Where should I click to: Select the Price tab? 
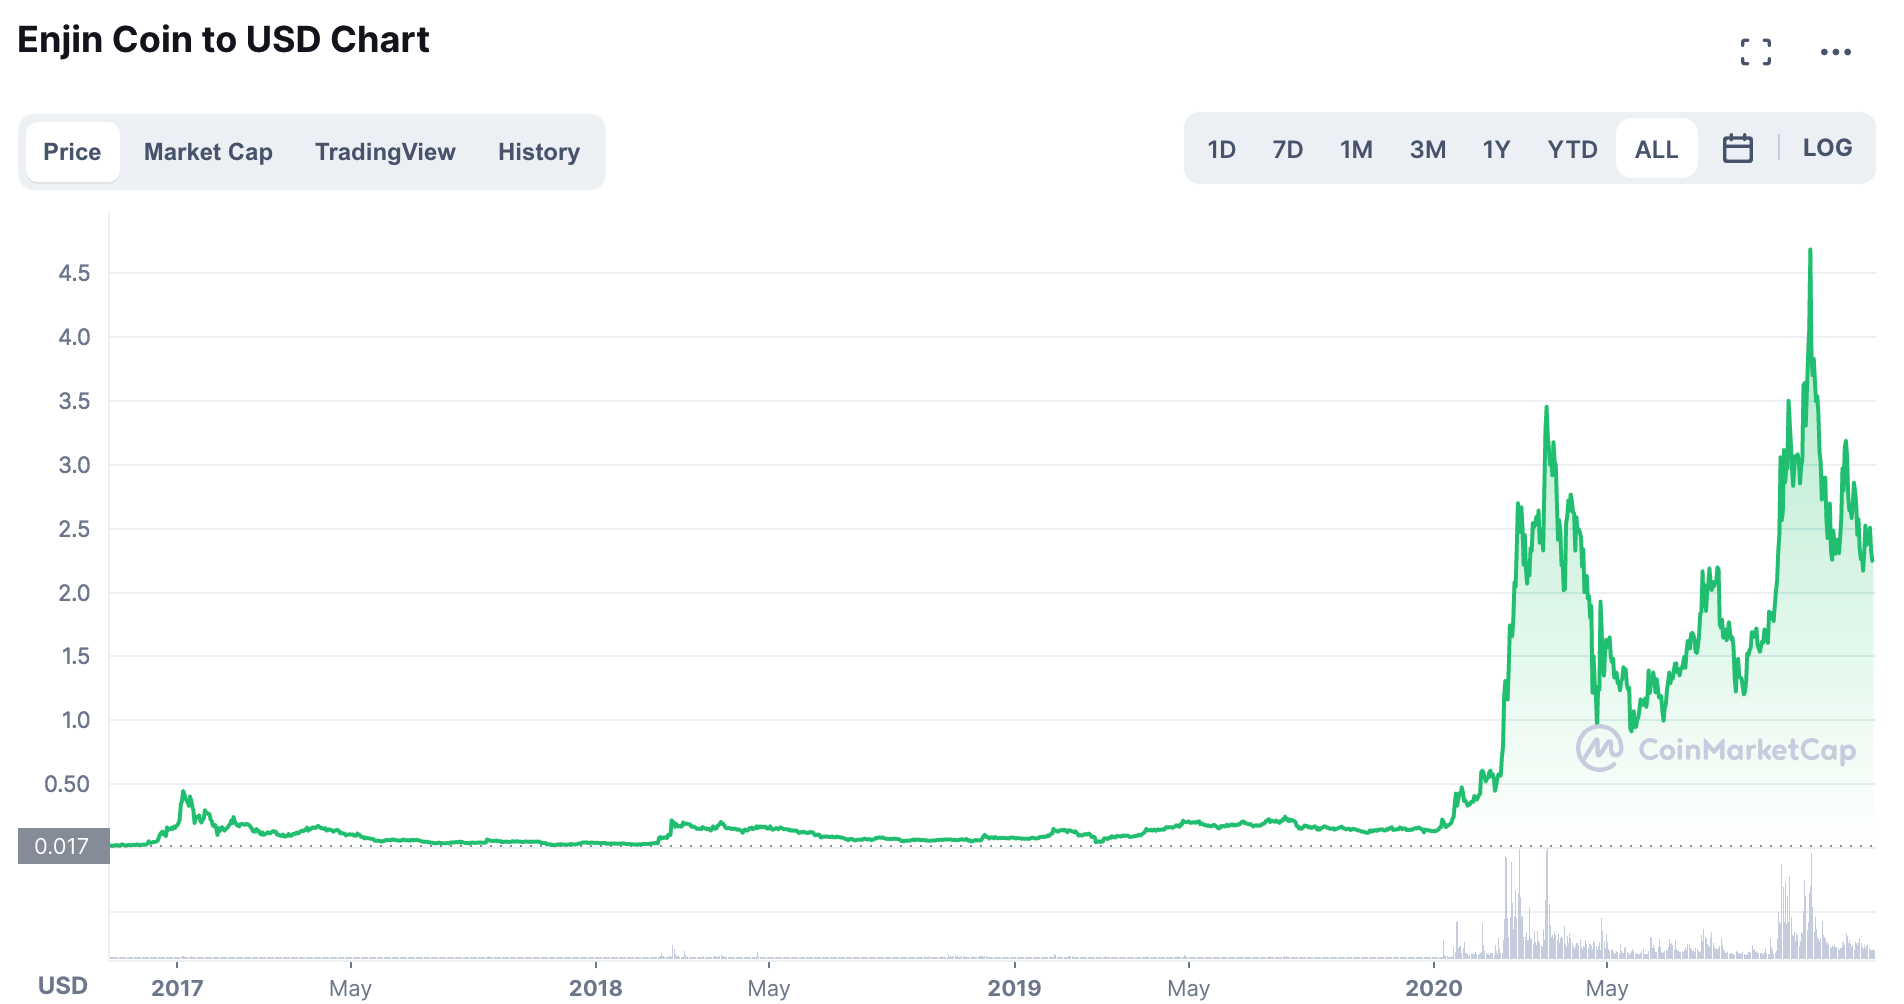72,152
